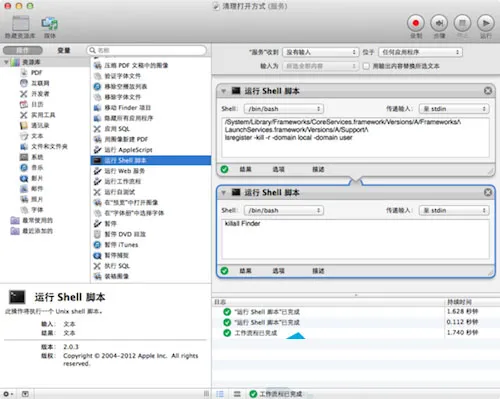500x399 pixels.
Task: Collapse the 资源库 Library tree triangle
Action: (6, 62)
